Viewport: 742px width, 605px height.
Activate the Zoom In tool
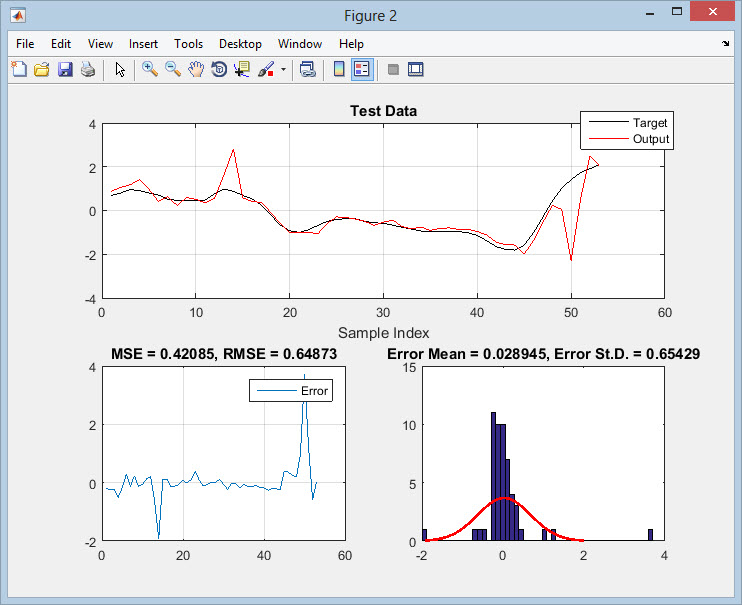150,70
